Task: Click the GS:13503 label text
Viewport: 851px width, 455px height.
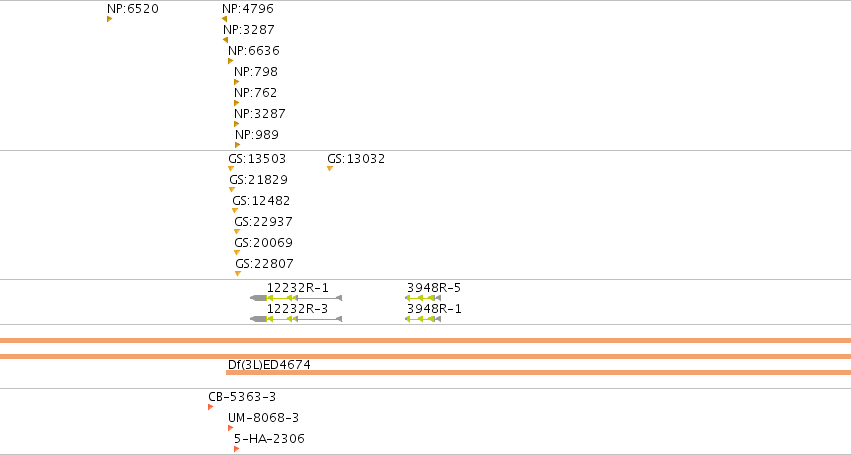Action: 257,159
